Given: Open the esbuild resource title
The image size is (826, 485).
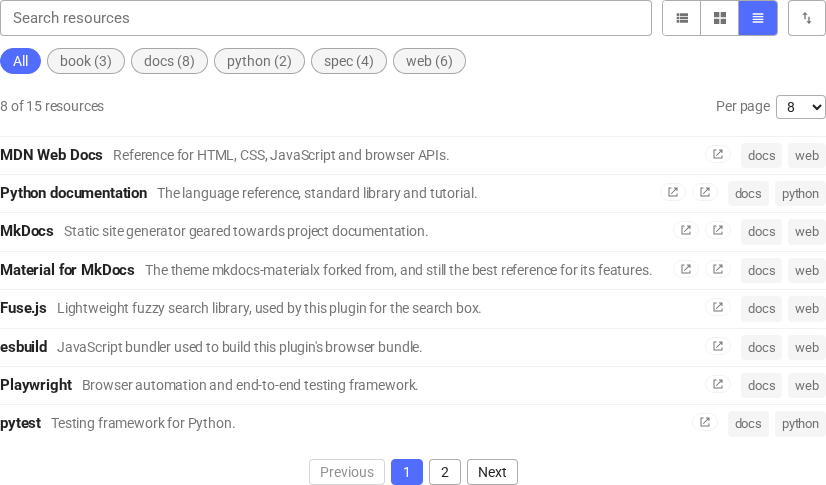Looking at the screenshot, I should (24, 347).
